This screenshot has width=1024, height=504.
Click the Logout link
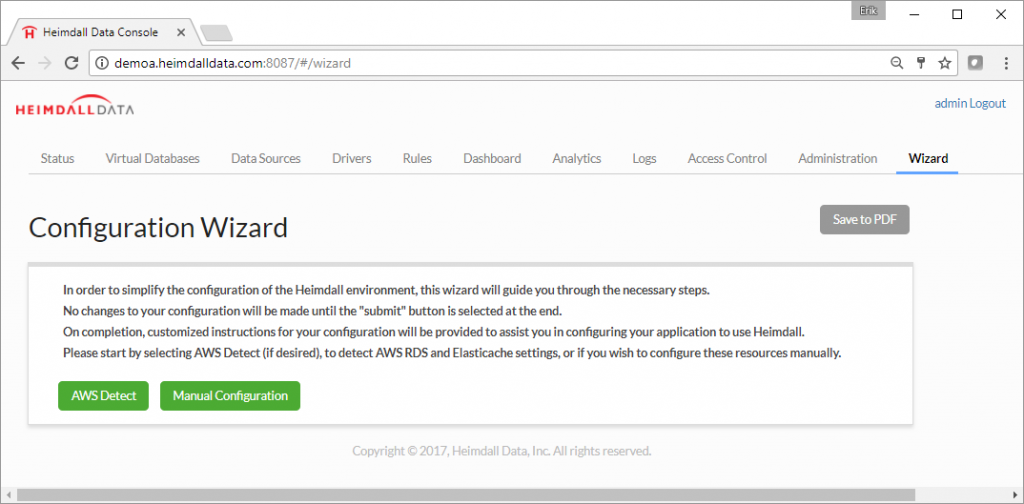click(x=988, y=103)
